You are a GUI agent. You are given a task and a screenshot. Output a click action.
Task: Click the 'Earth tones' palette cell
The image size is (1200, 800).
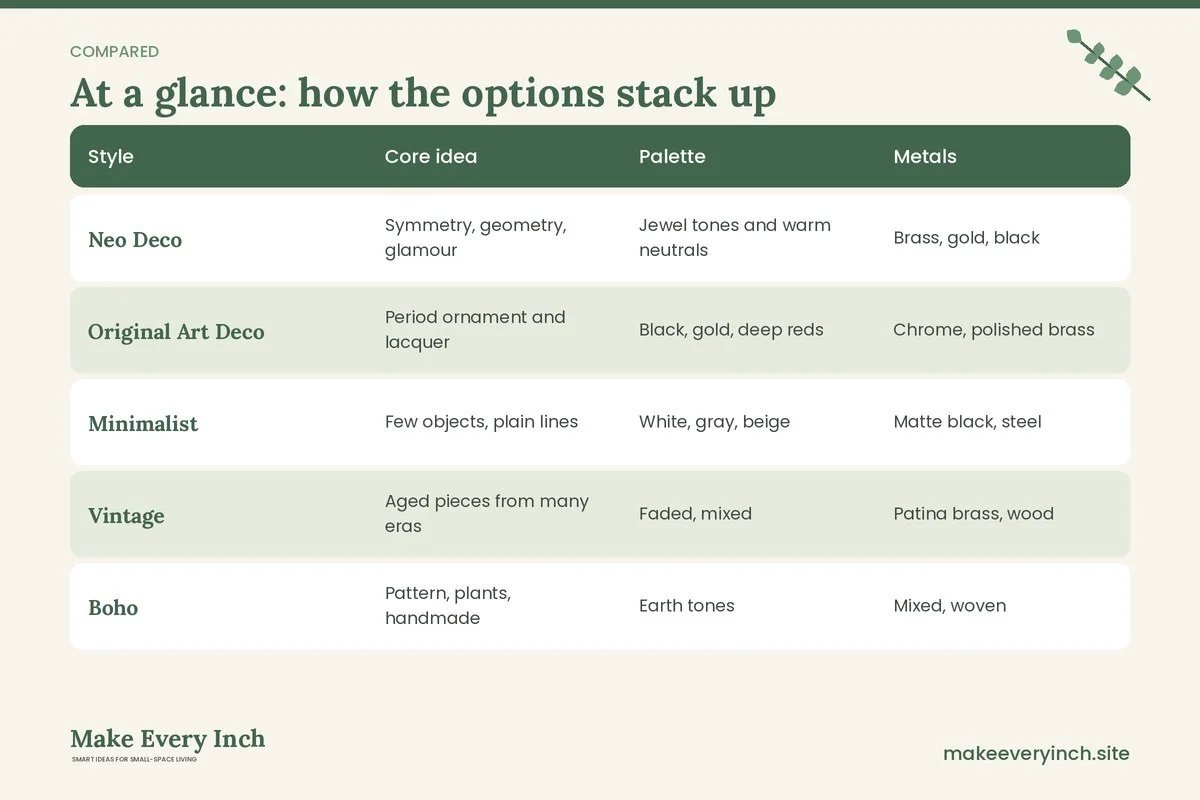click(686, 606)
